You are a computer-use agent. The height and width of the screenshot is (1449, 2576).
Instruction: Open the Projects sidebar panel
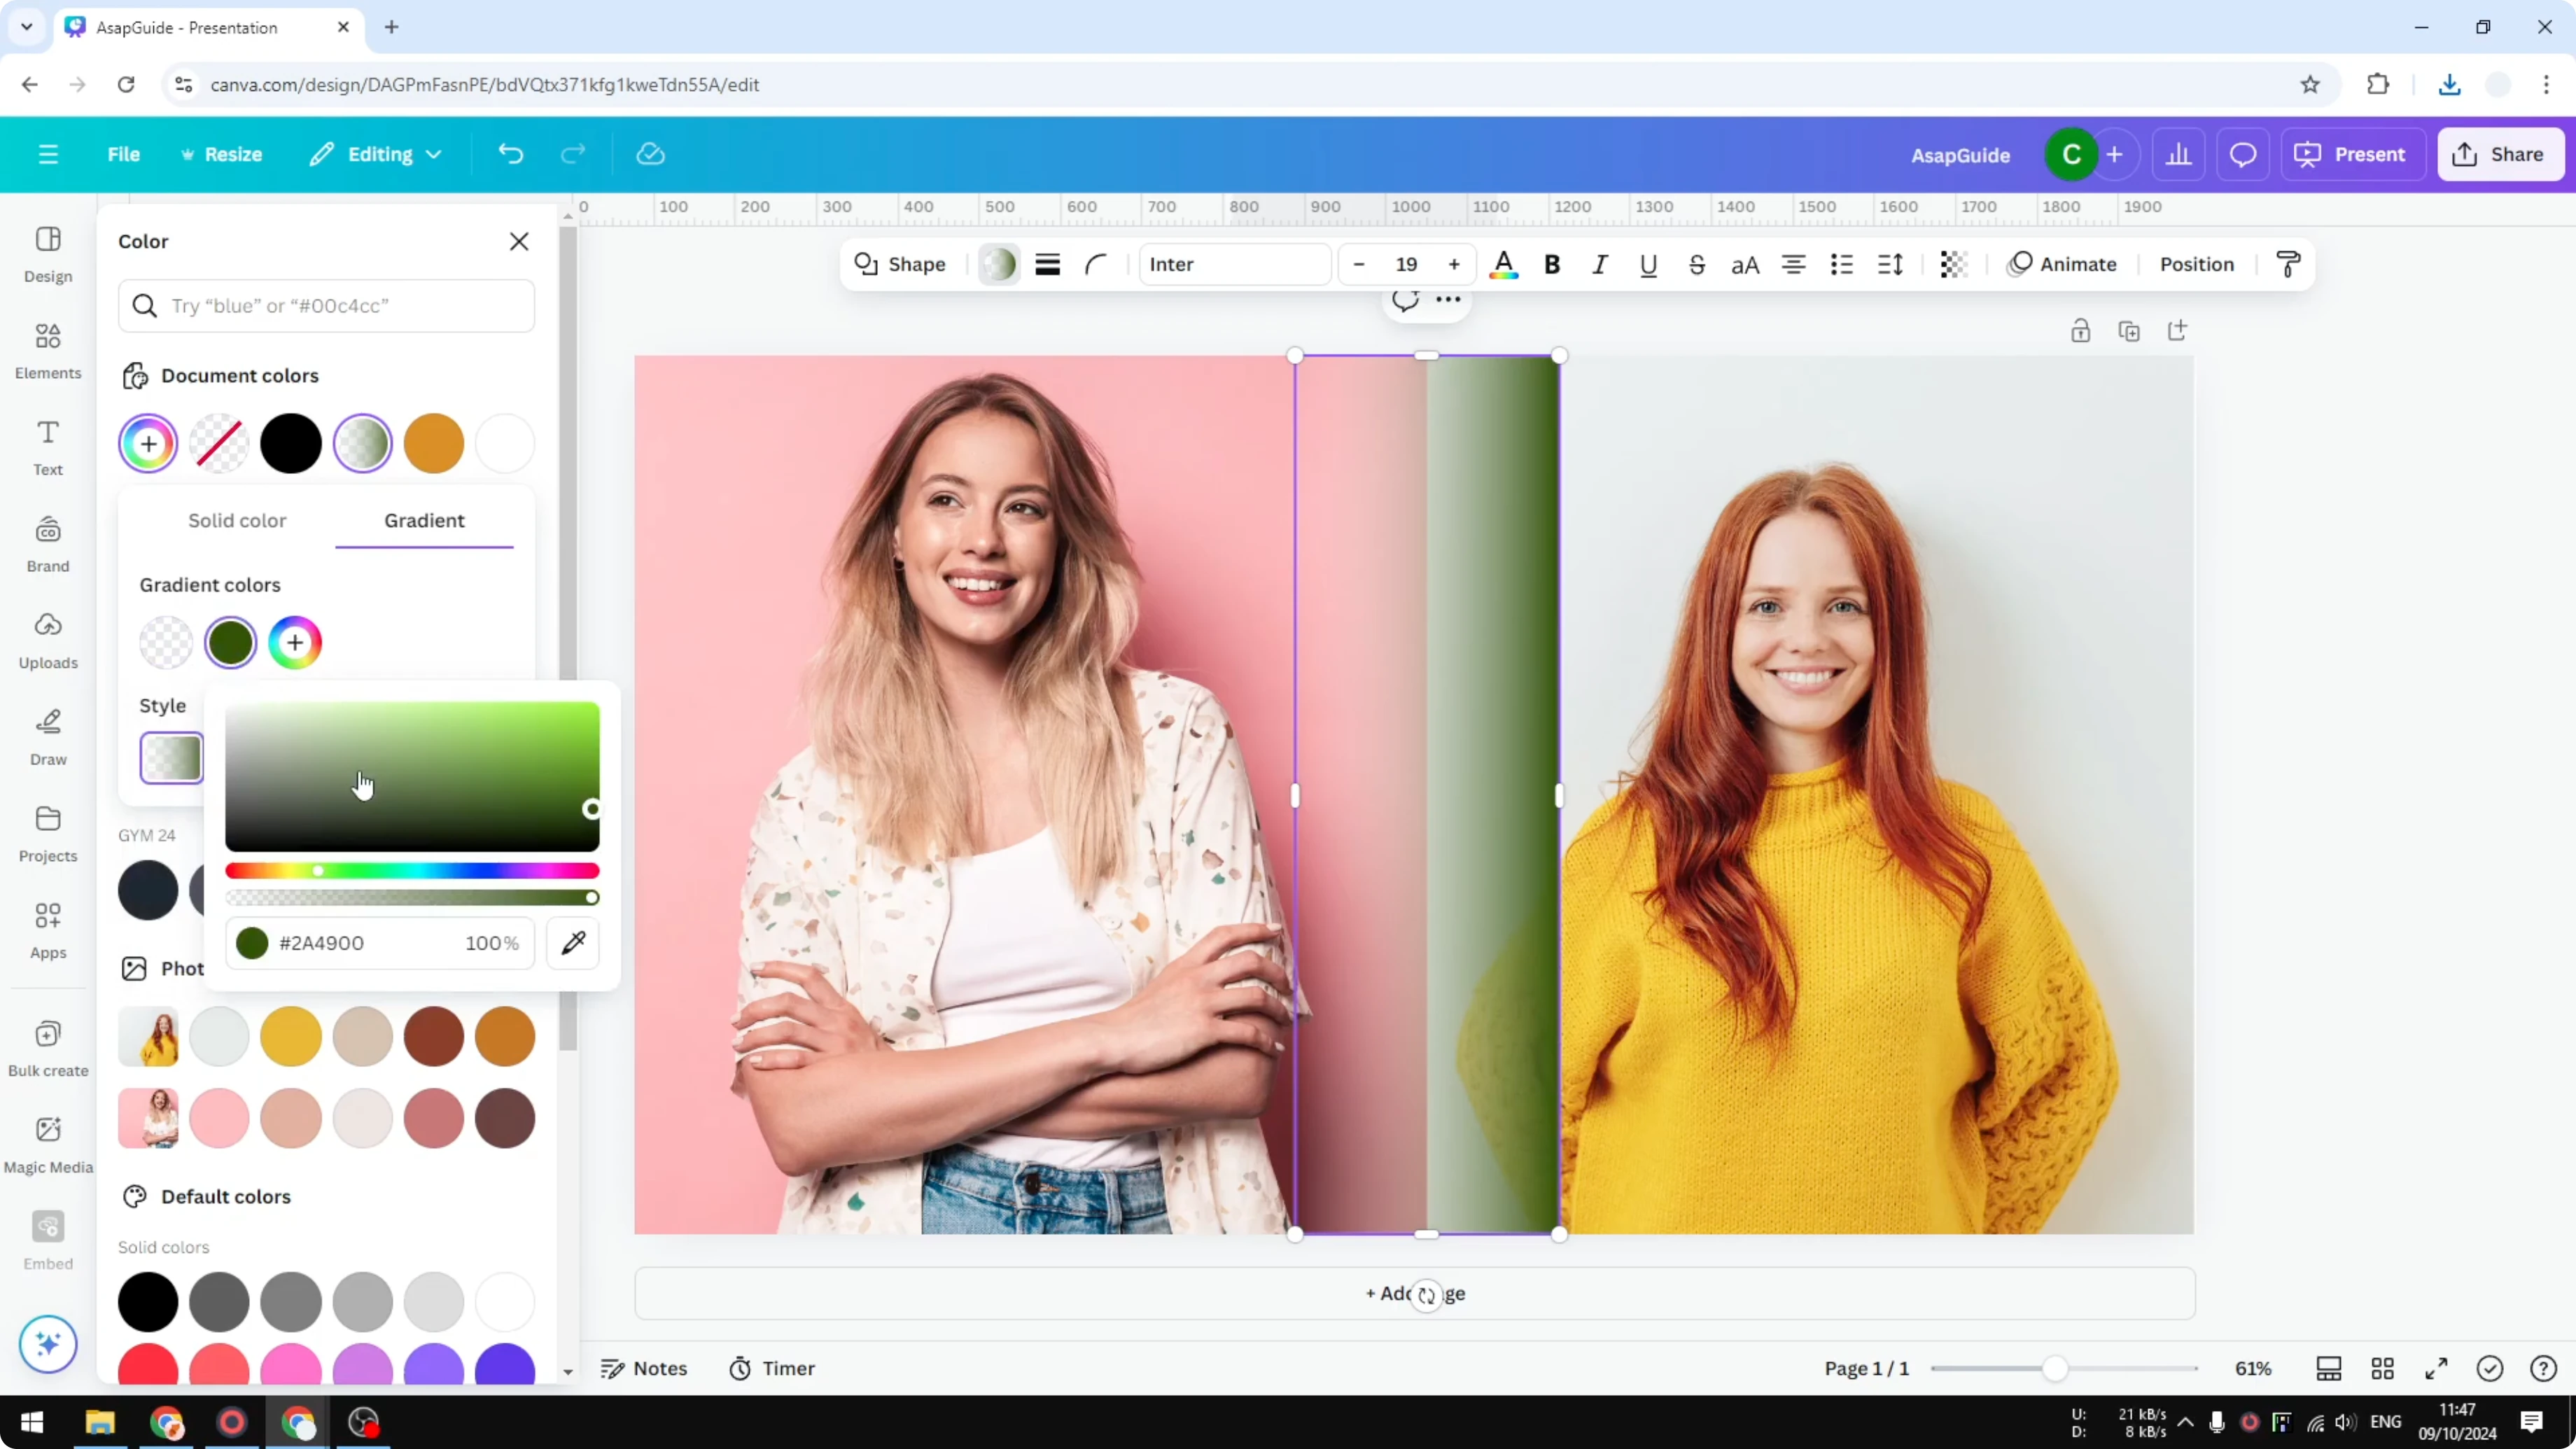pos(48,834)
